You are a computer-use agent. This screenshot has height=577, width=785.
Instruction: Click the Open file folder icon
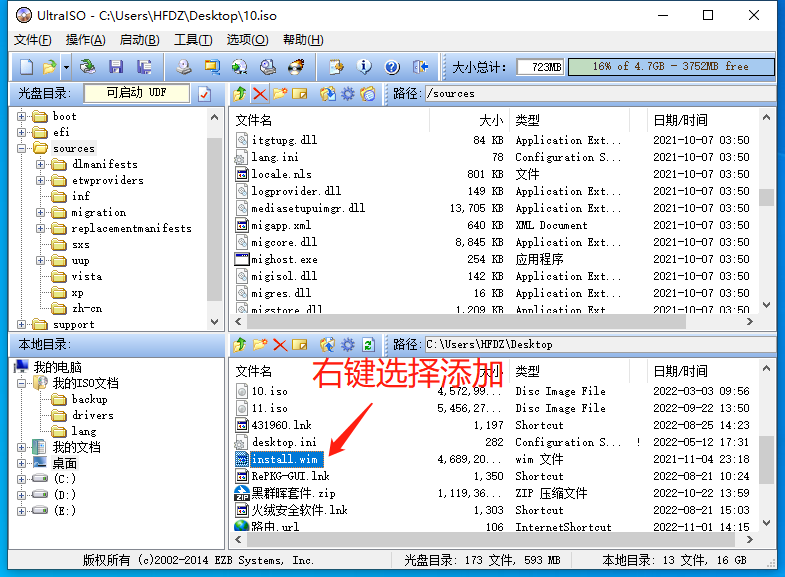click(50, 67)
